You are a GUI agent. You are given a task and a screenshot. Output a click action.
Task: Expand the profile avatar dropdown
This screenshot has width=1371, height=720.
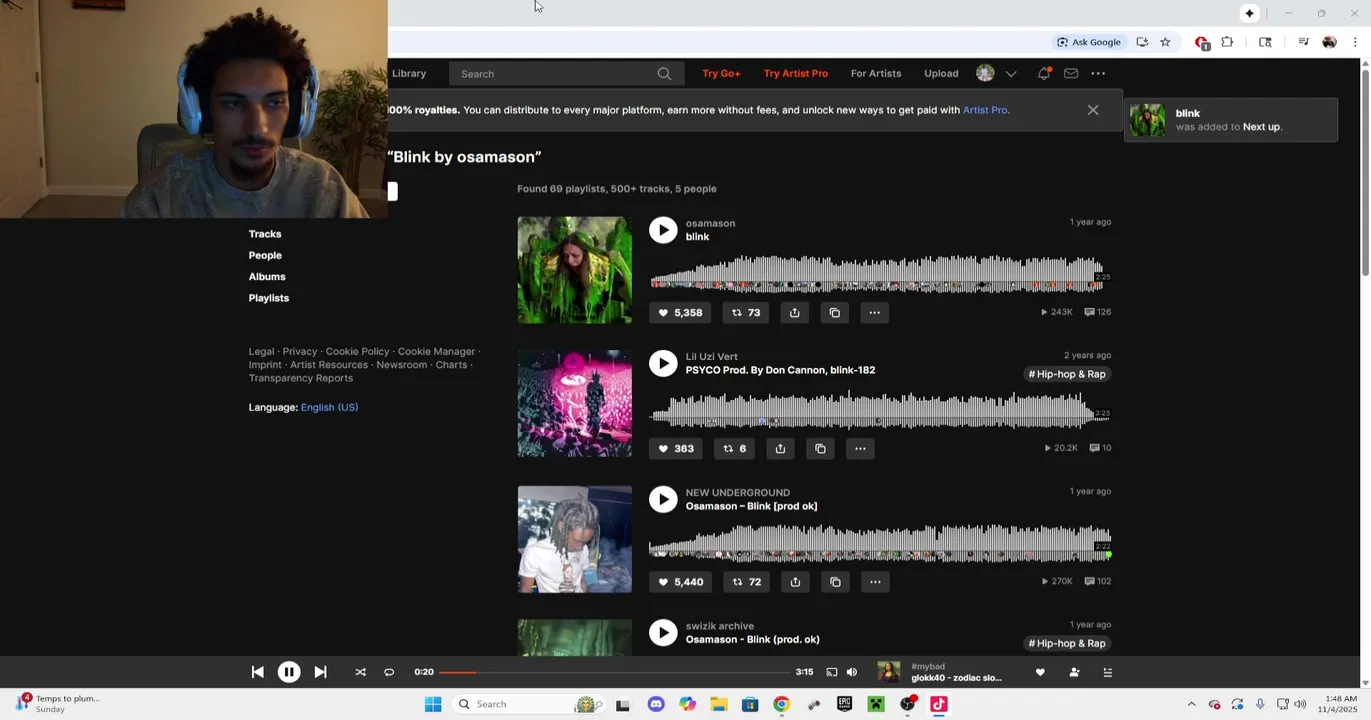pyautogui.click(x=1011, y=73)
